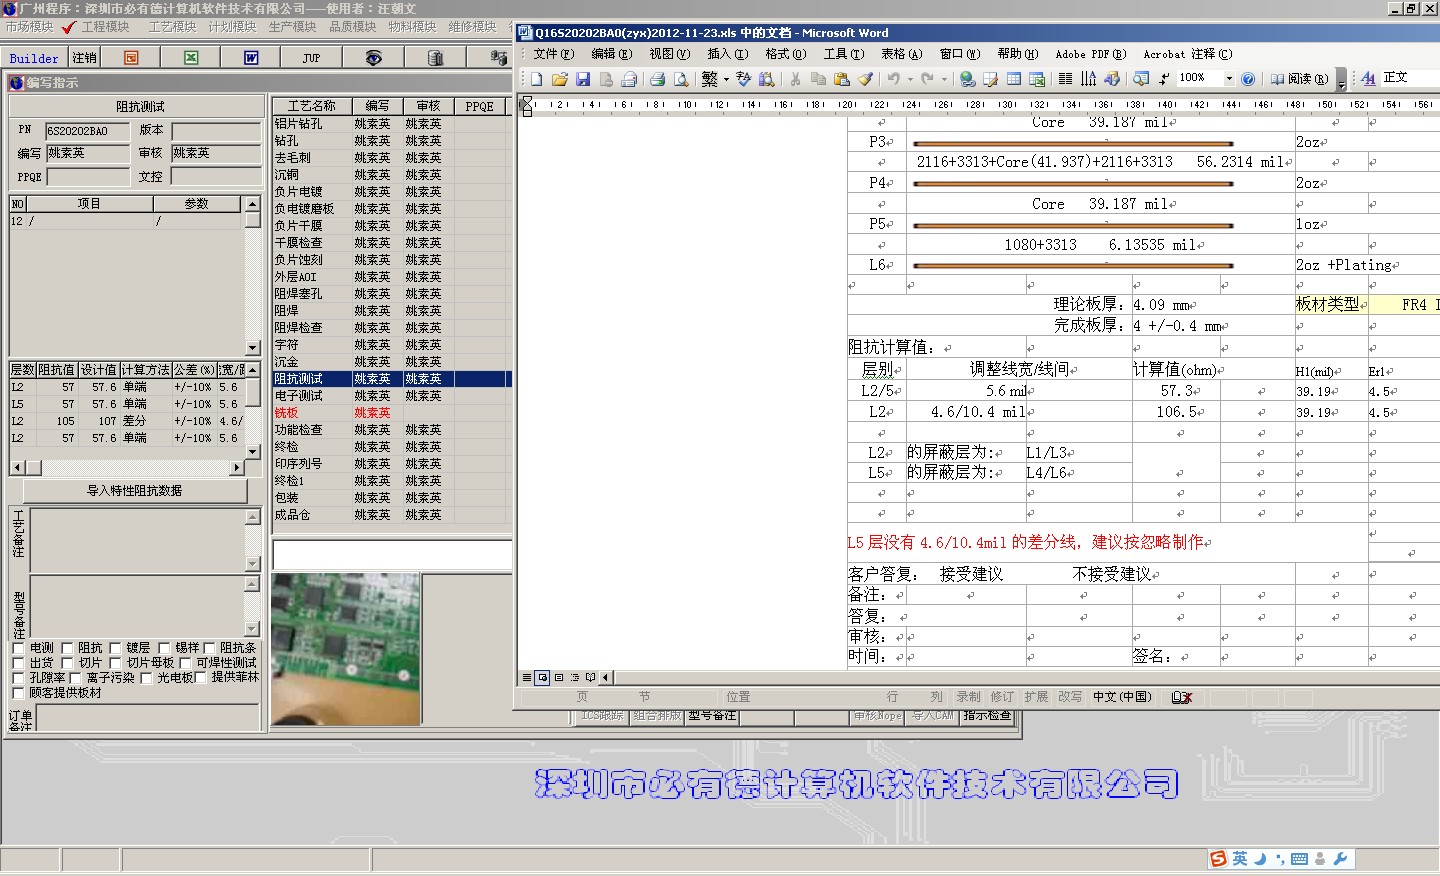Open the 表格(A) menu in Word
Screen dimensions: 1440x876
pyautogui.click(x=901, y=54)
